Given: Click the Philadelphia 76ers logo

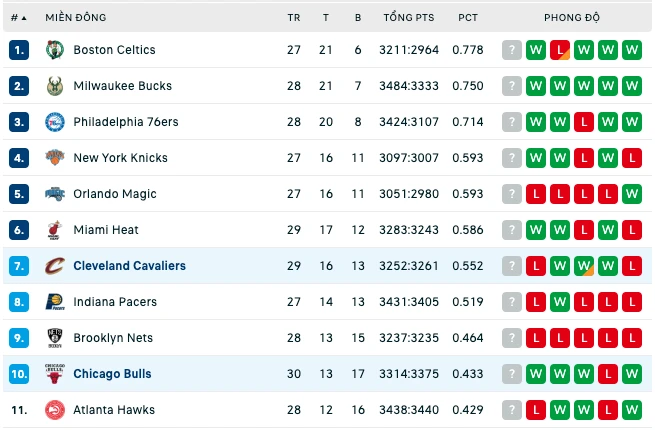Looking at the screenshot, I should click(x=55, y=122).
